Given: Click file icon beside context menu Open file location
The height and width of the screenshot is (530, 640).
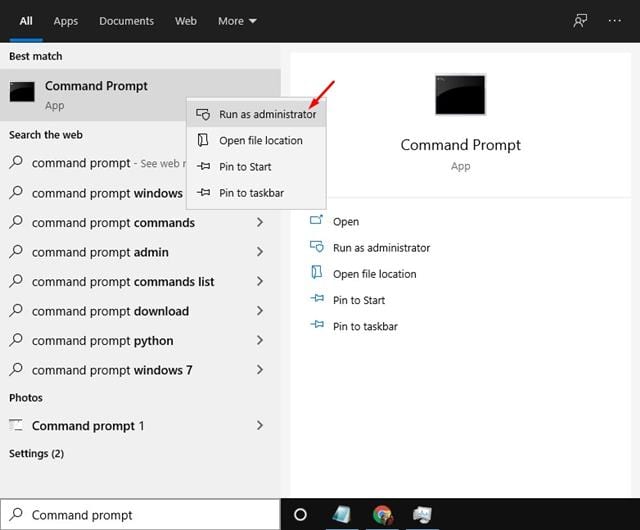Looking at the screenshot, I should (x=203, y=140).
